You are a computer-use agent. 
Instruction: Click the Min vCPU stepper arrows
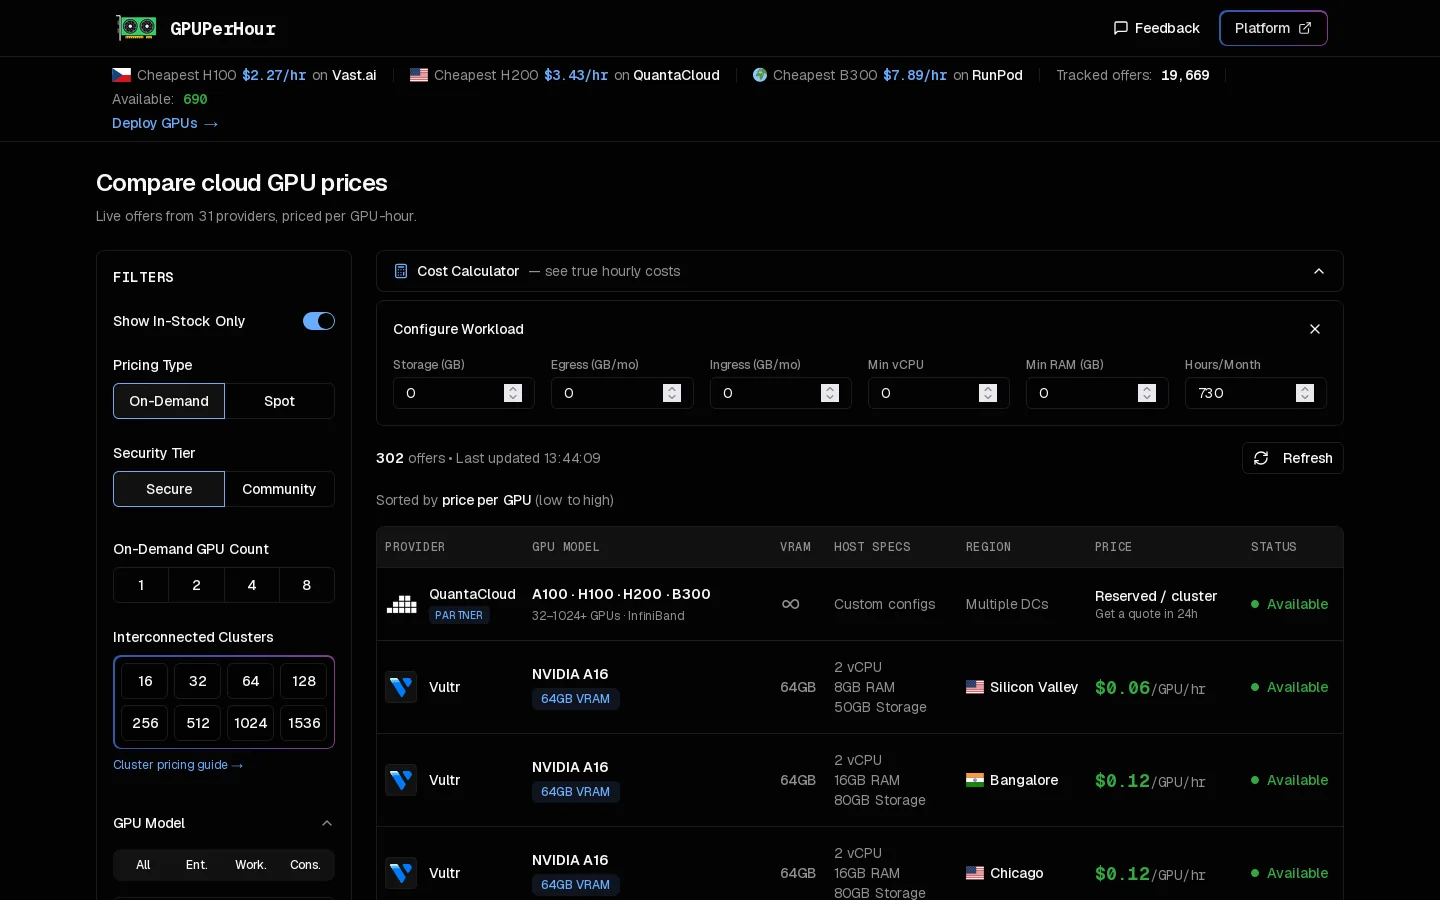(988, 393)
